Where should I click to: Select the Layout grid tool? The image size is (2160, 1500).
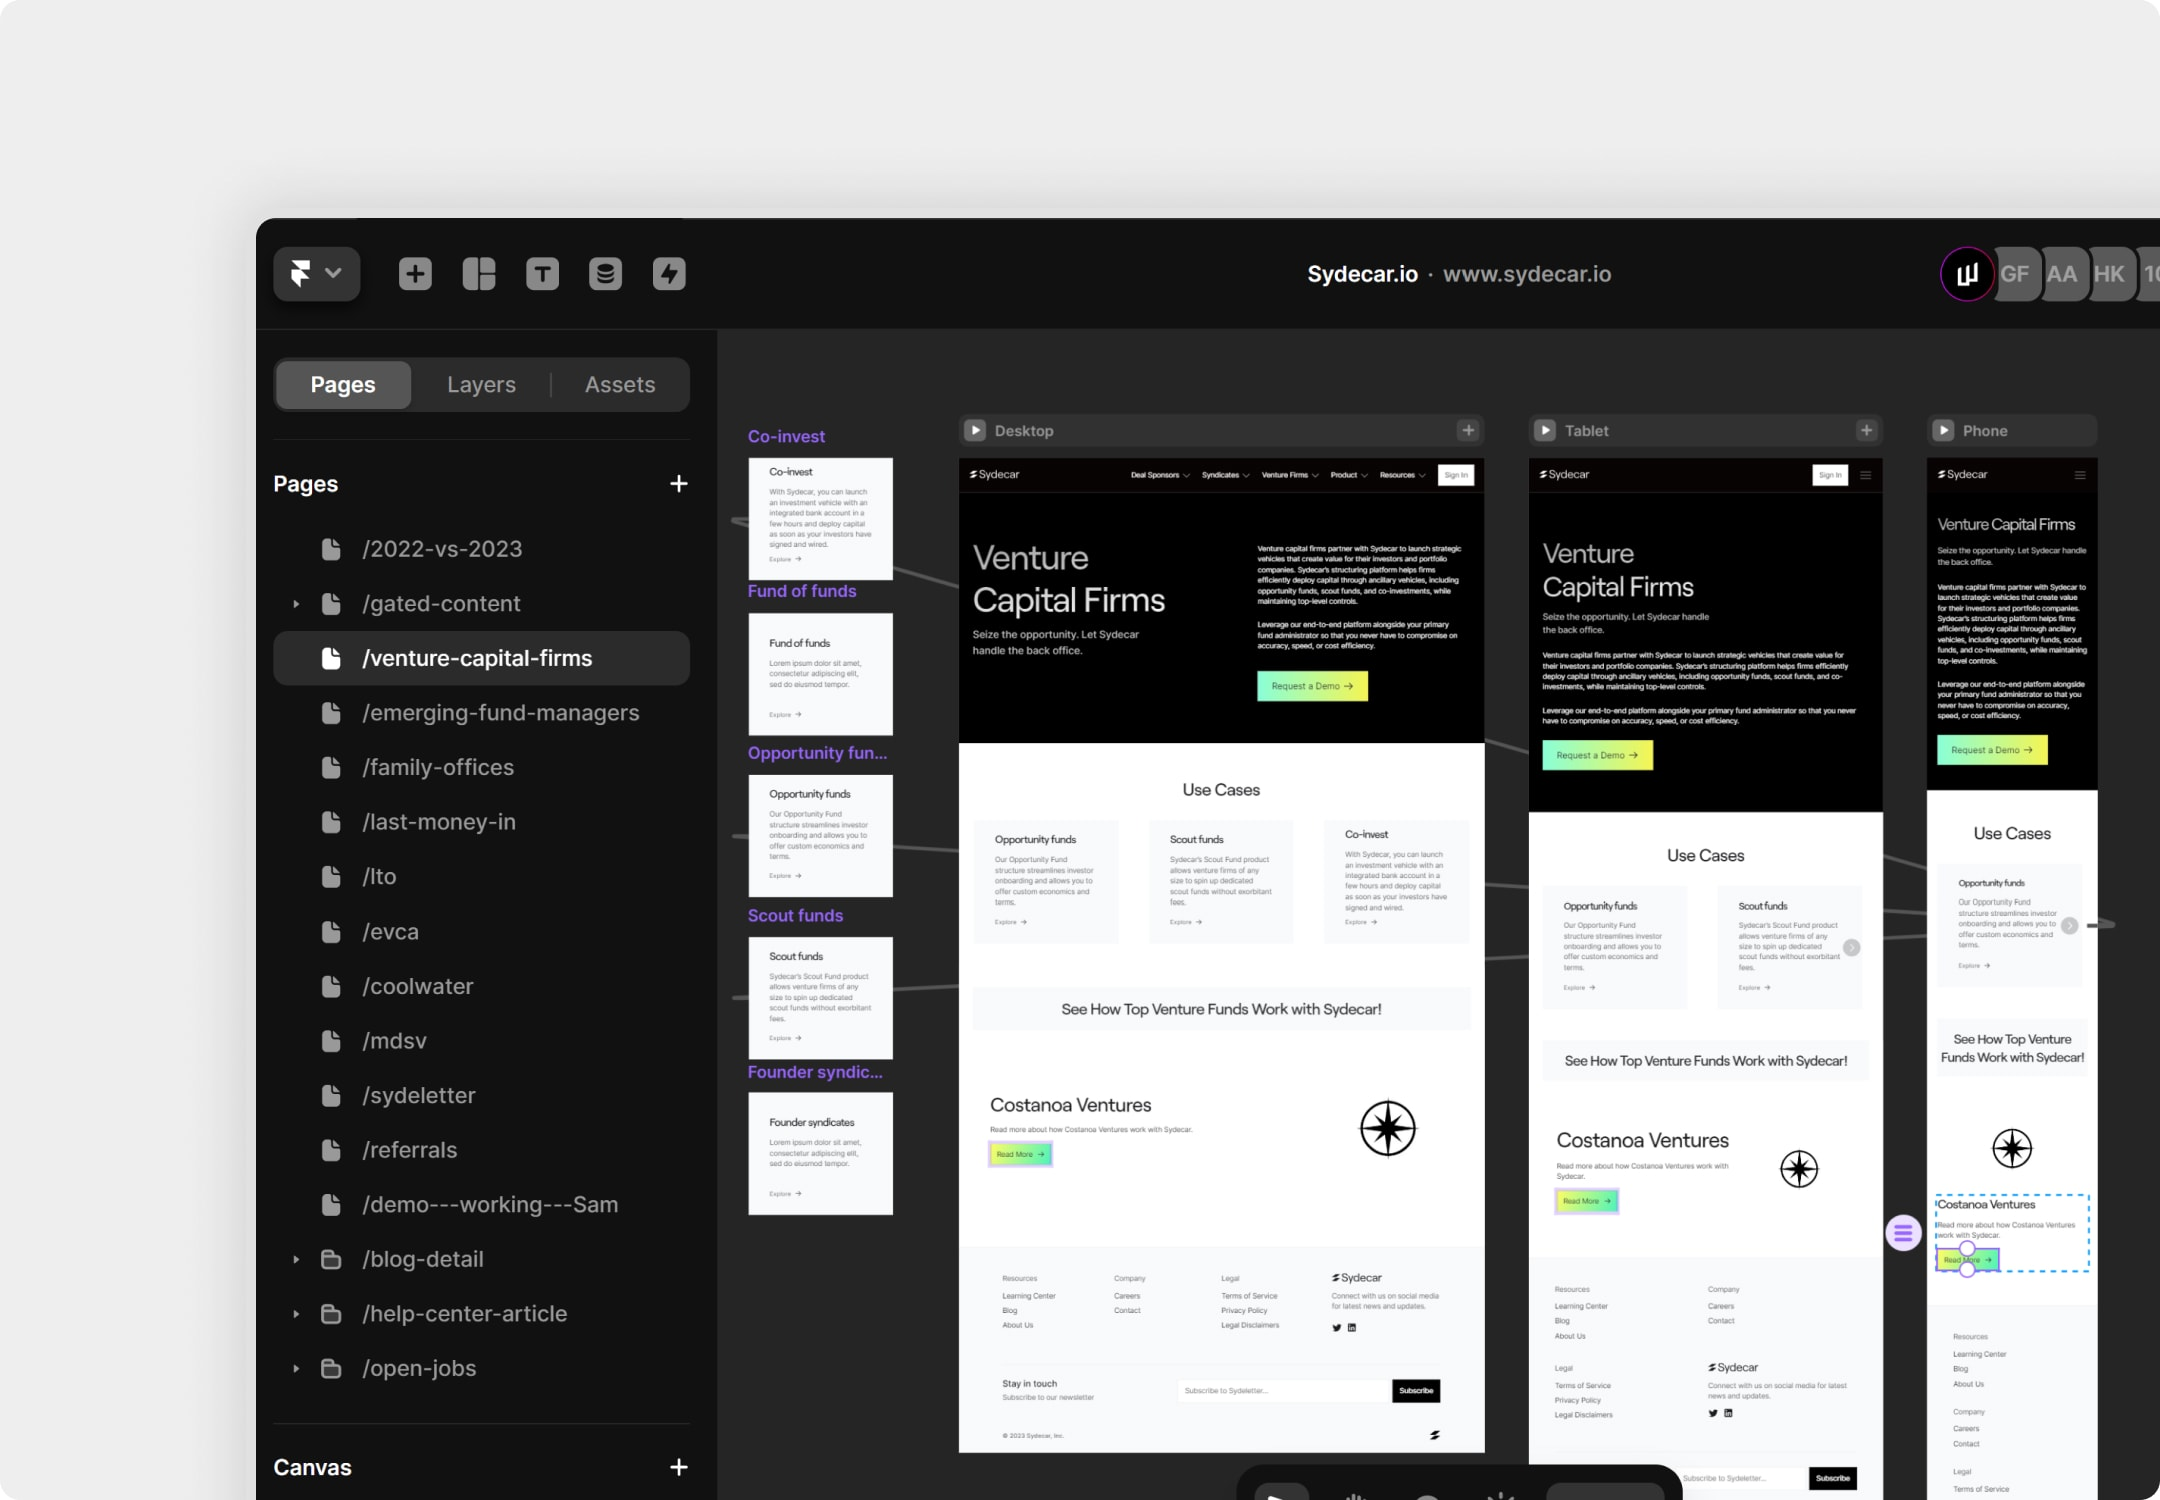tap(479, 273)
